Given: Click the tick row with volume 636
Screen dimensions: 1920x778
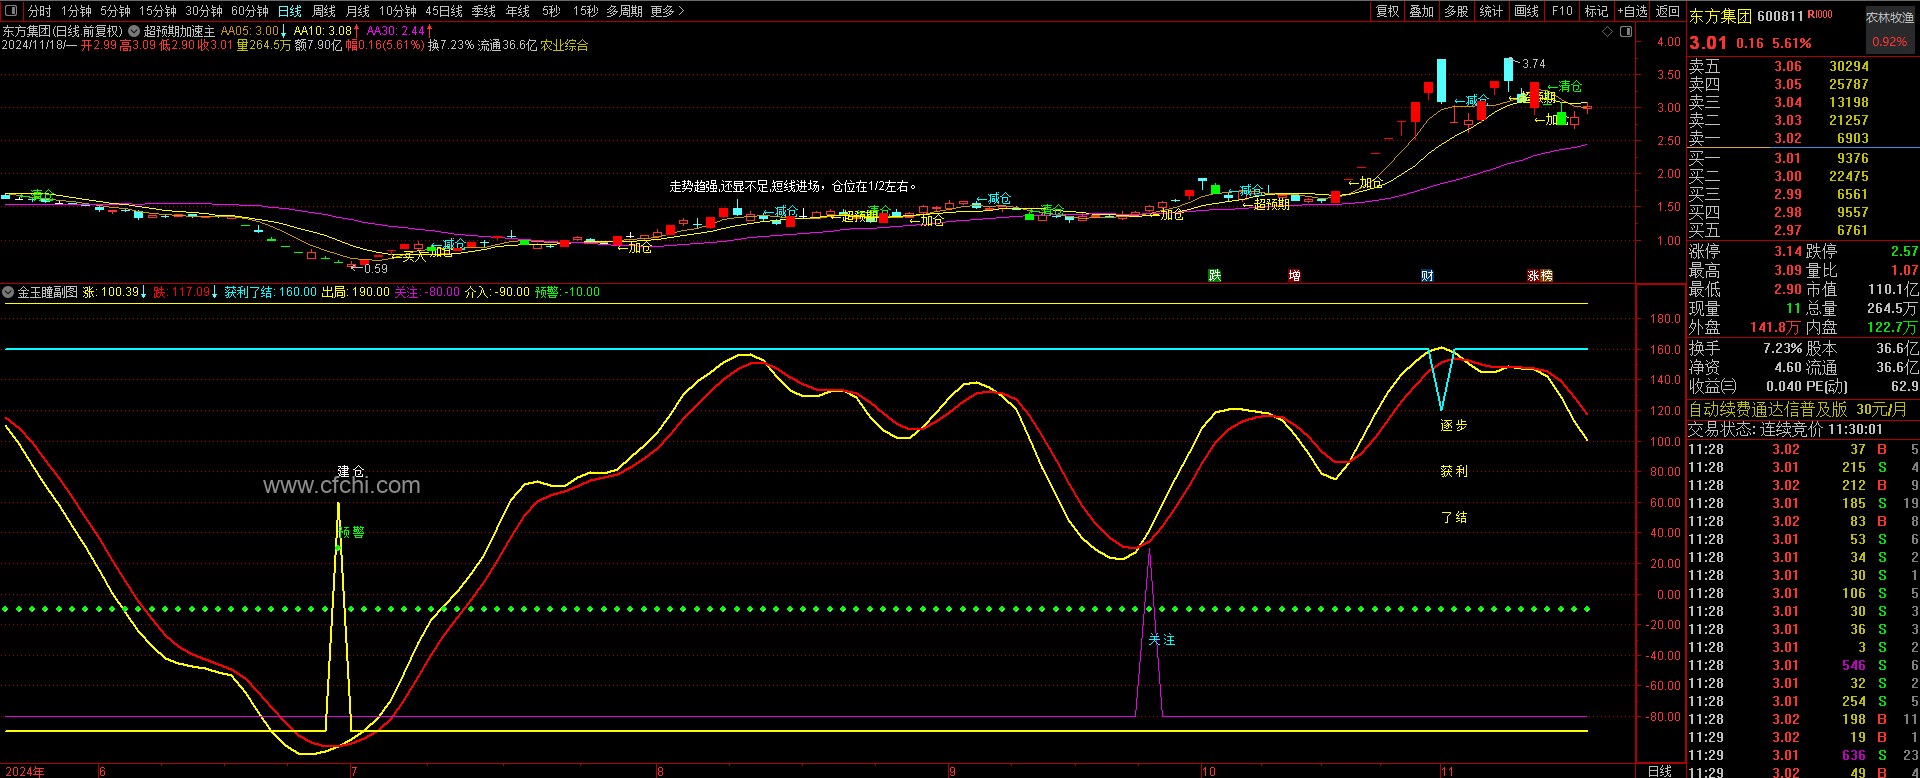Looking at the screenshot, I should [x=1802, y=755].
